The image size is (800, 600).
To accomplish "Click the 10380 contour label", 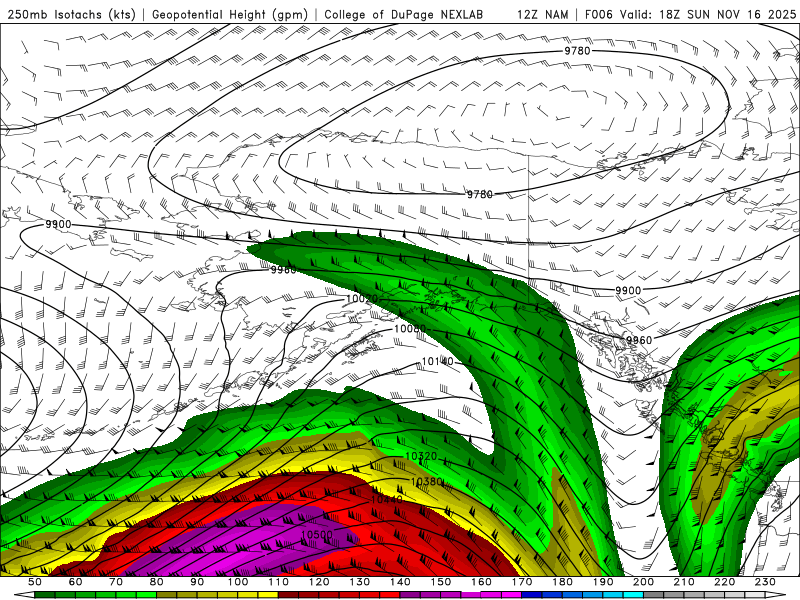I will tap(427, 482).
